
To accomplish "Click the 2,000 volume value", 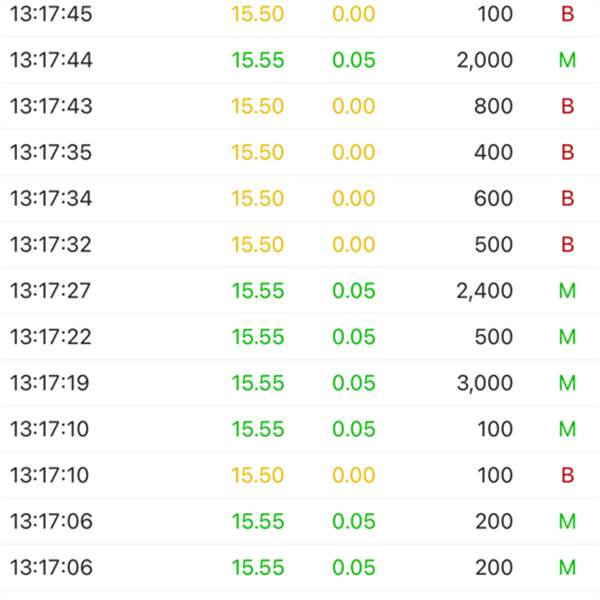I will point(484,60).
